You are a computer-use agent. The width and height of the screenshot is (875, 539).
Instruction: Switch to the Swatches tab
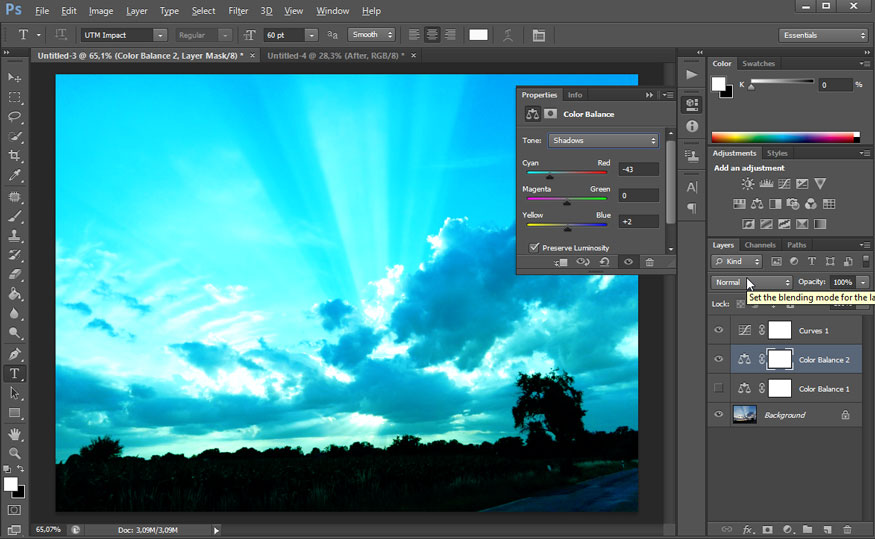(758, 64)
